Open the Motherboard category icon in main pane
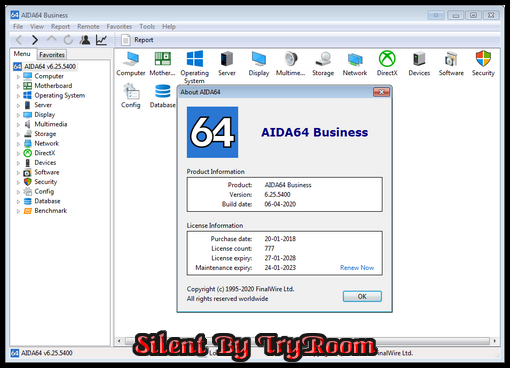The image size is (510, 368). click(x=162, y=64)
